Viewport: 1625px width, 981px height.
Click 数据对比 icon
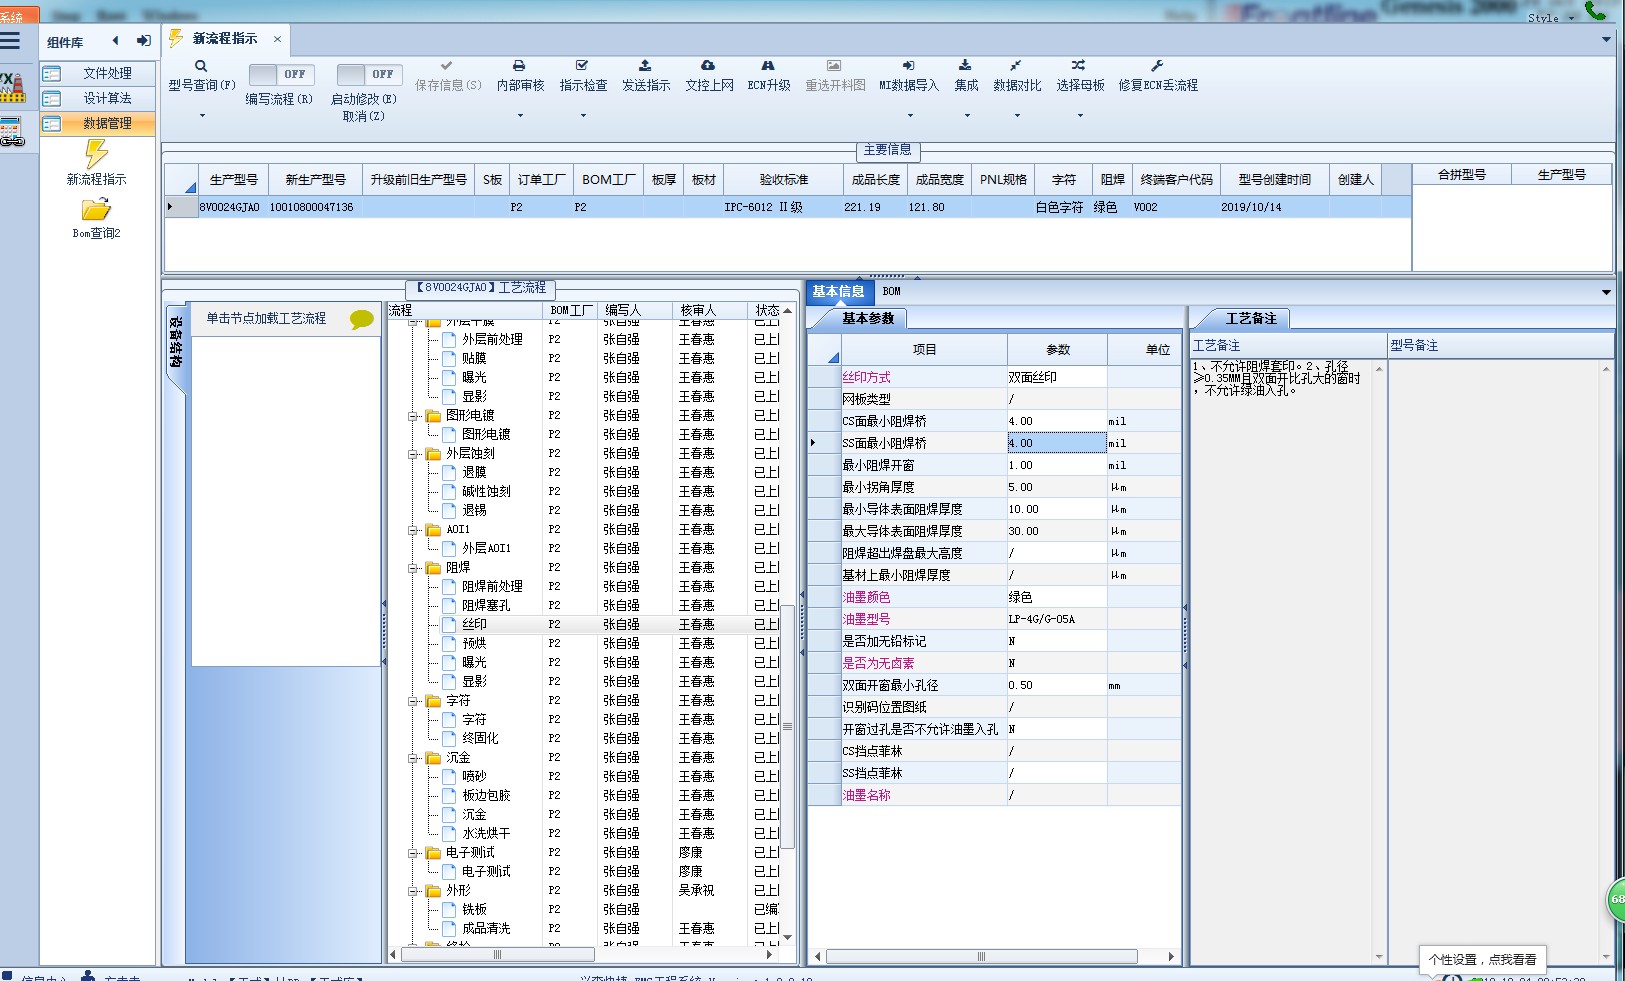[x=1016, y=65]
